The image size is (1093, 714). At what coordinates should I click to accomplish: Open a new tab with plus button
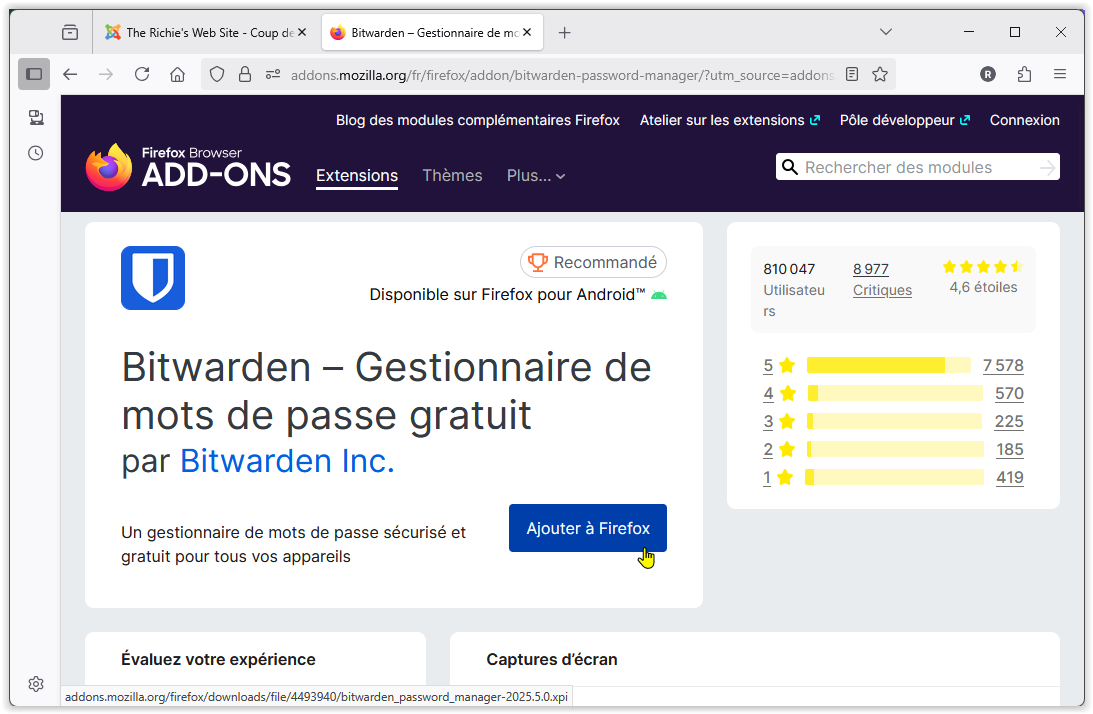564,33
